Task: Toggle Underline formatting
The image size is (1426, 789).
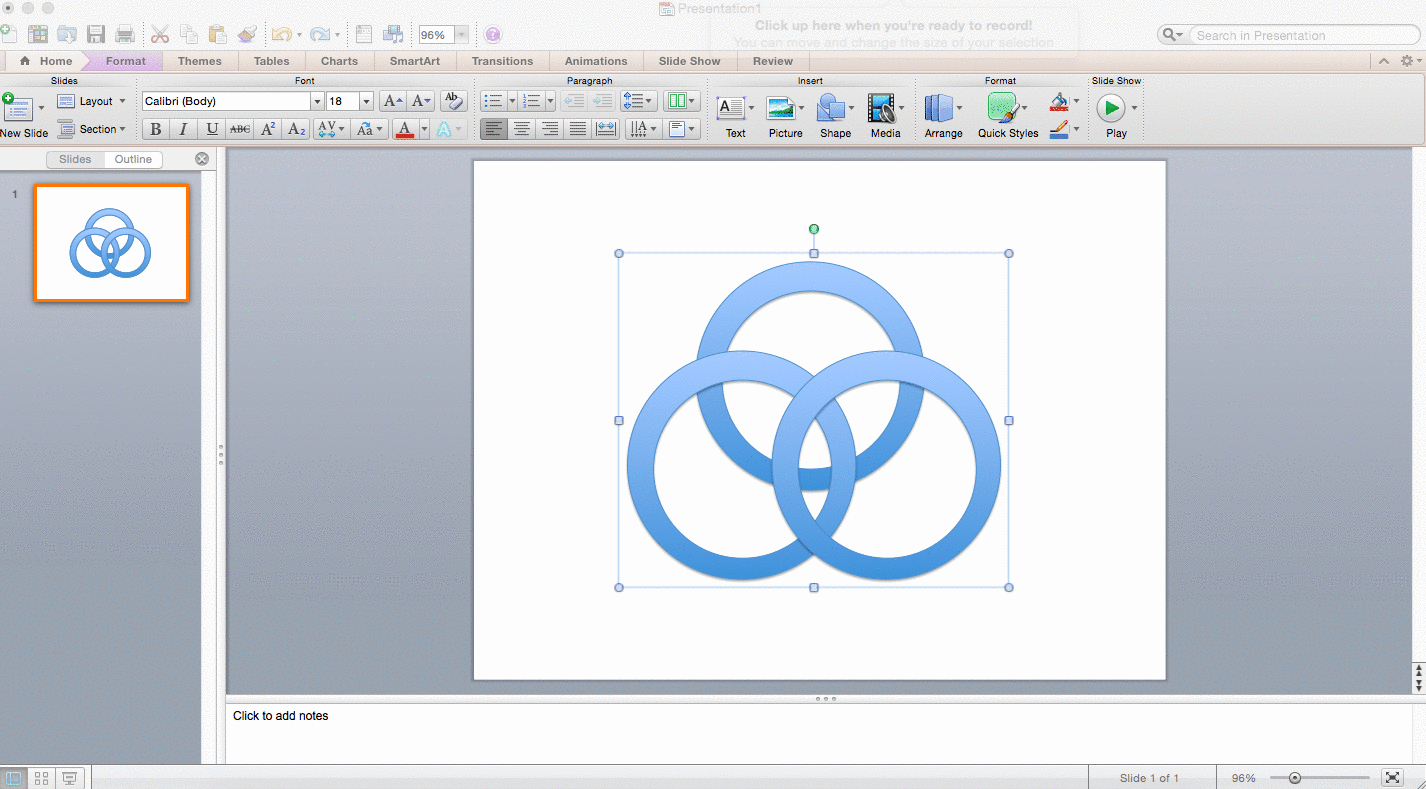Action: (x=212, y=129)
